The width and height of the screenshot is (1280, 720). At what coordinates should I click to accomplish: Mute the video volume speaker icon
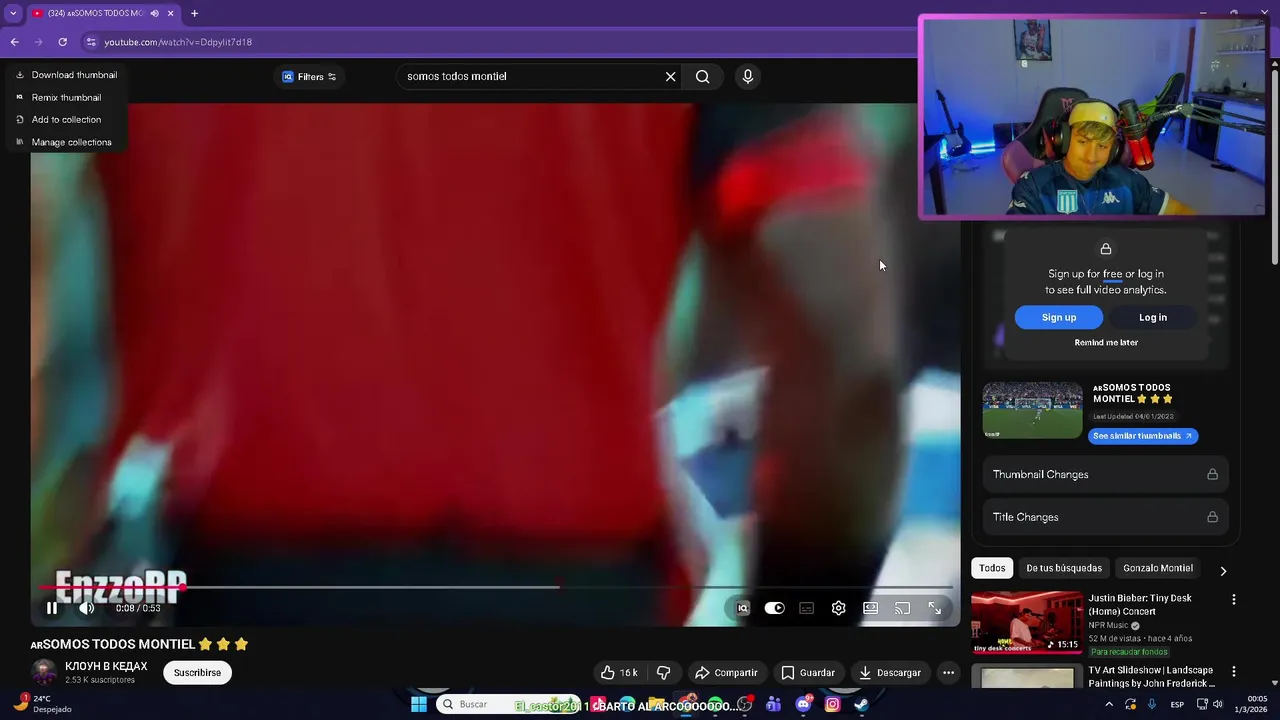pyautogui.click(x=87, y=608)
